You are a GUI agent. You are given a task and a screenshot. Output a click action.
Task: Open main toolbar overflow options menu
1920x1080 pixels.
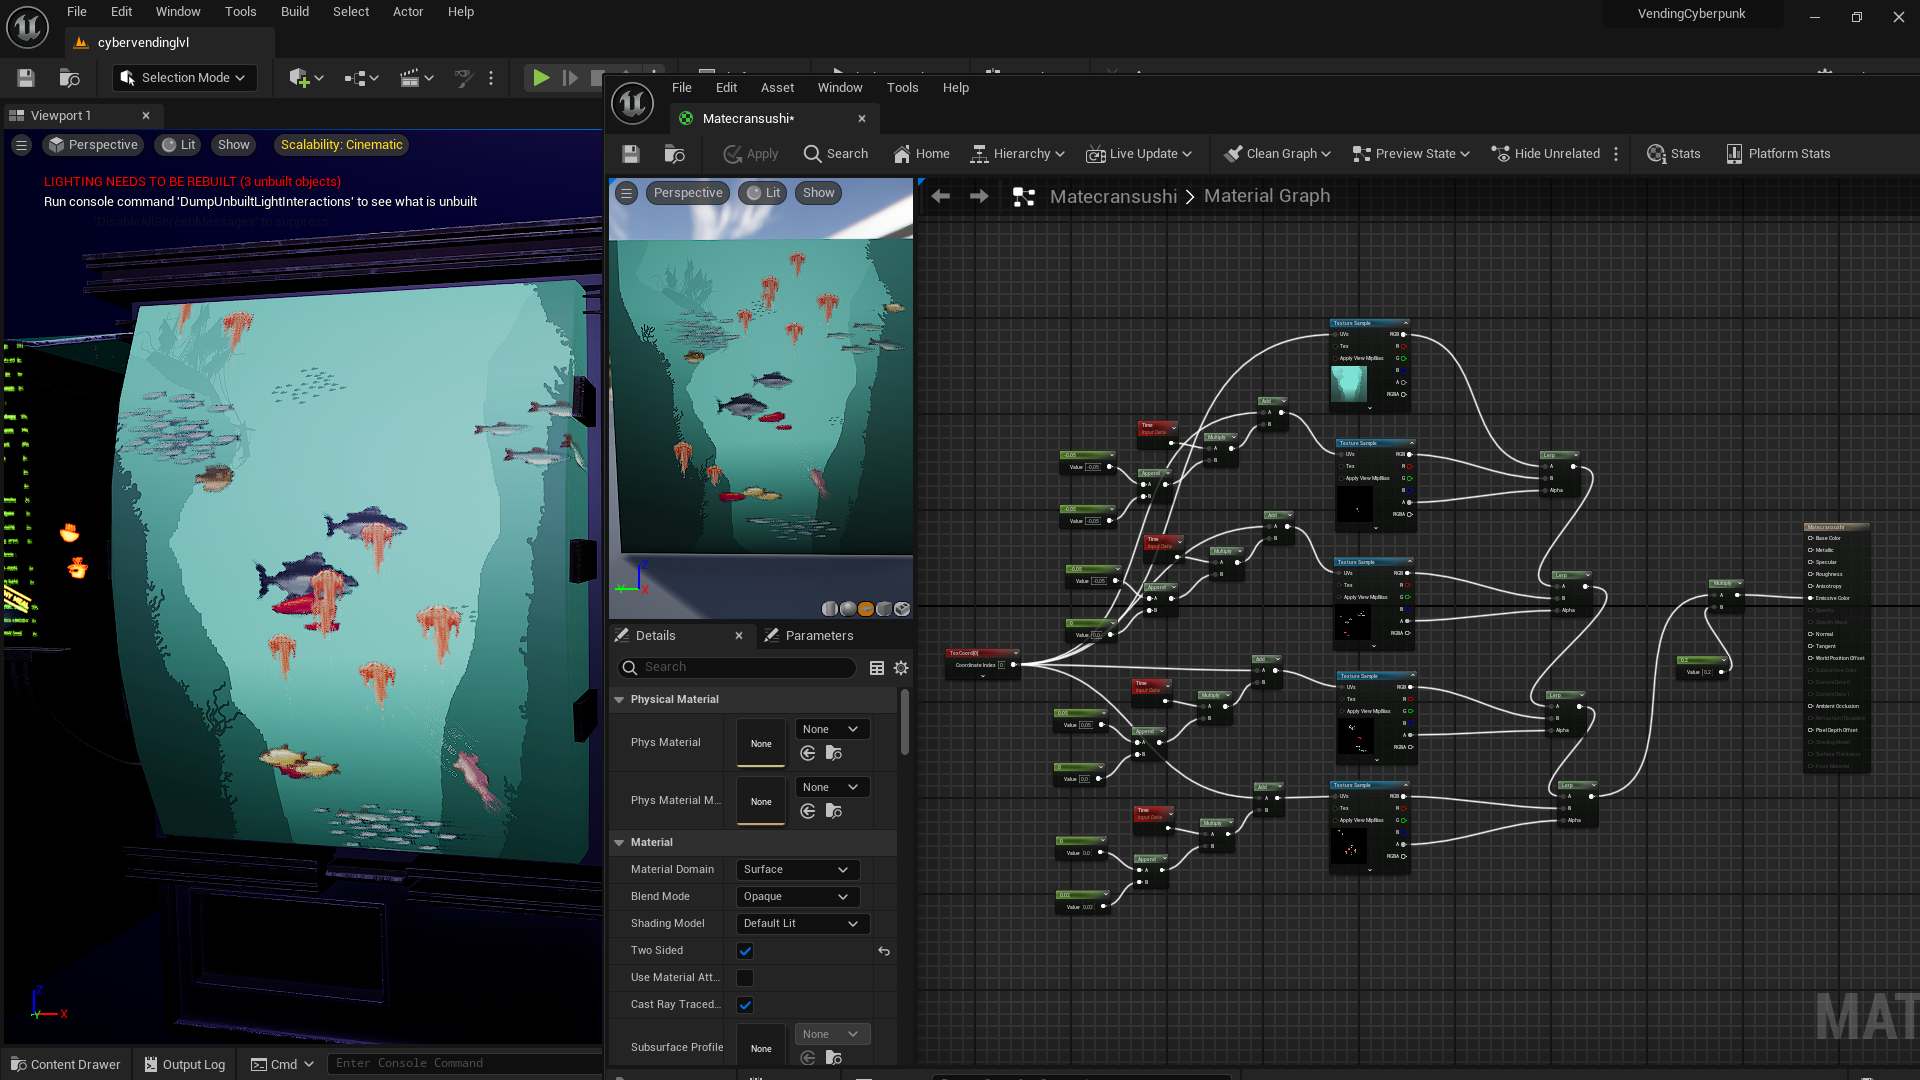pyautogui.click(x=491, y=78)
